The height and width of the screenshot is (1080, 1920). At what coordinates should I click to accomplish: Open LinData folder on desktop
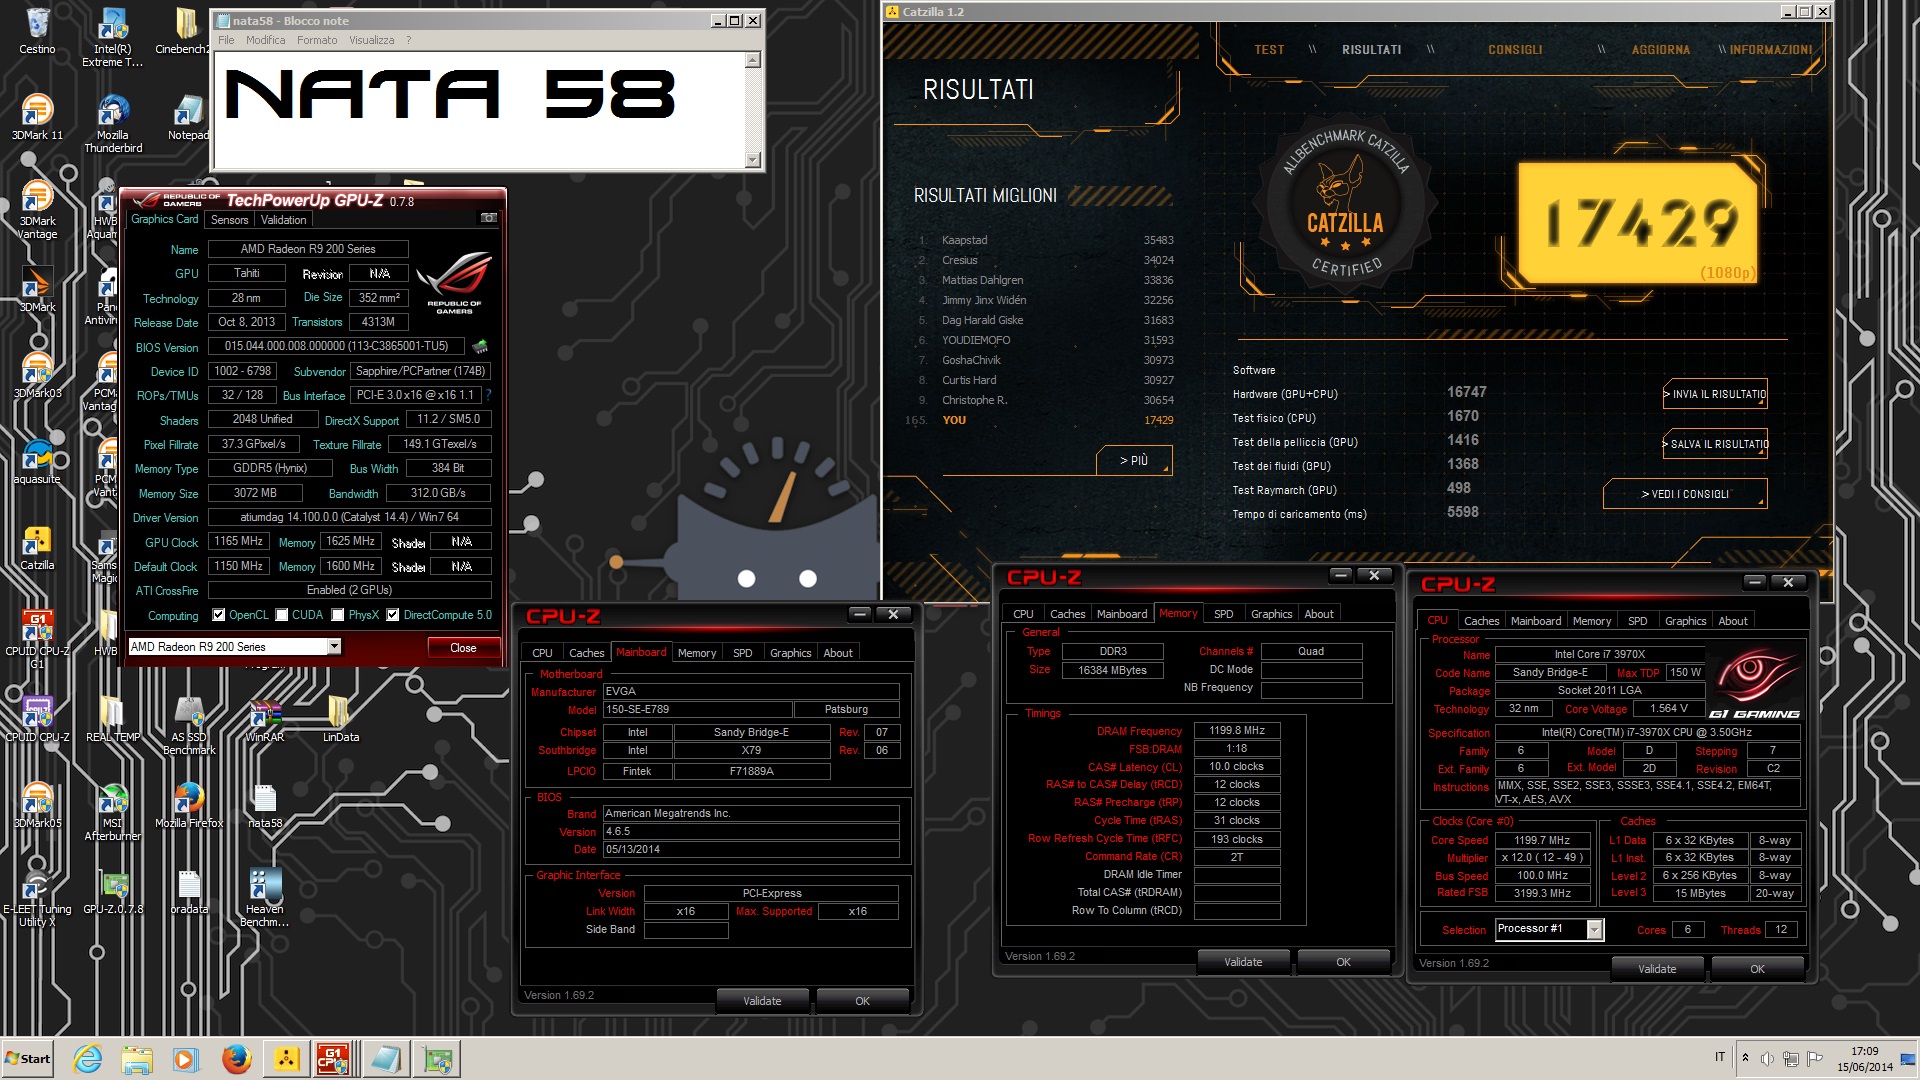[x=340, y=719]
